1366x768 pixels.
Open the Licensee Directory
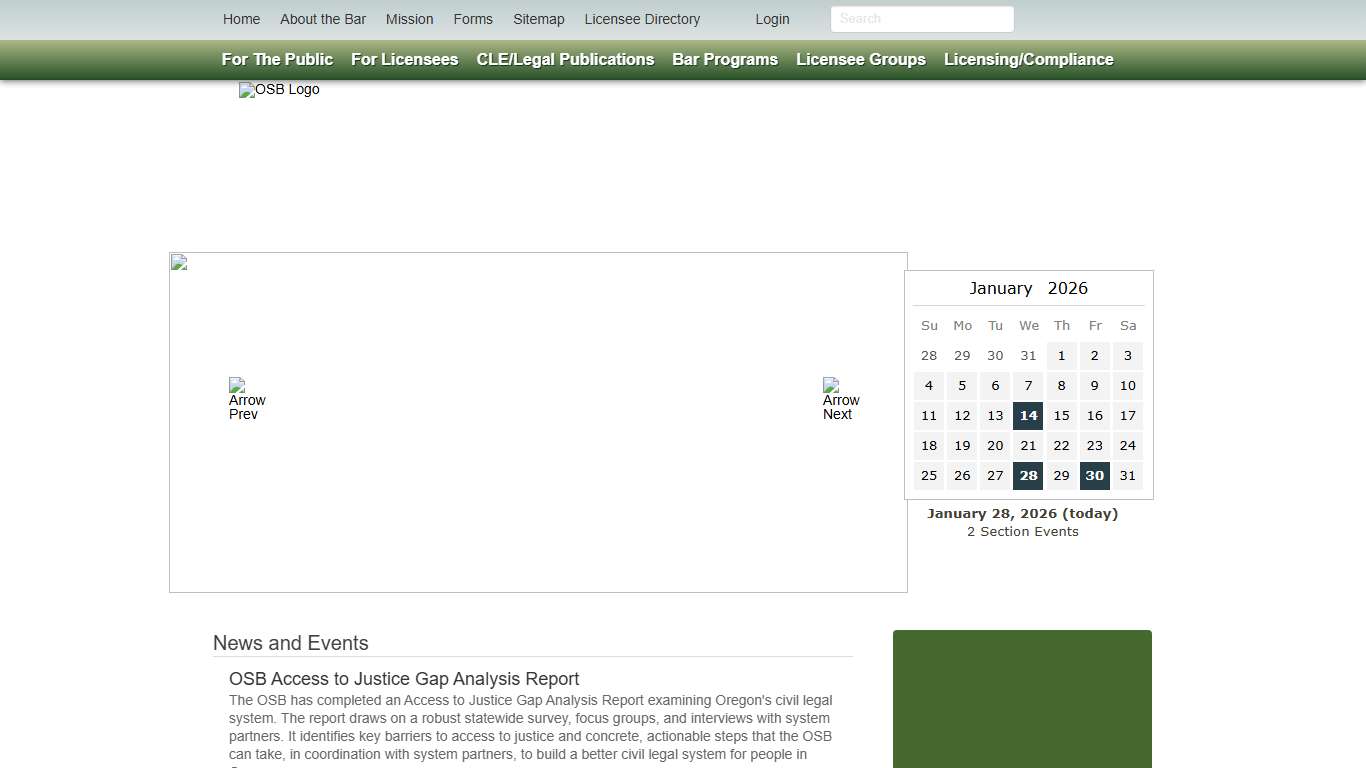(642, 19)
